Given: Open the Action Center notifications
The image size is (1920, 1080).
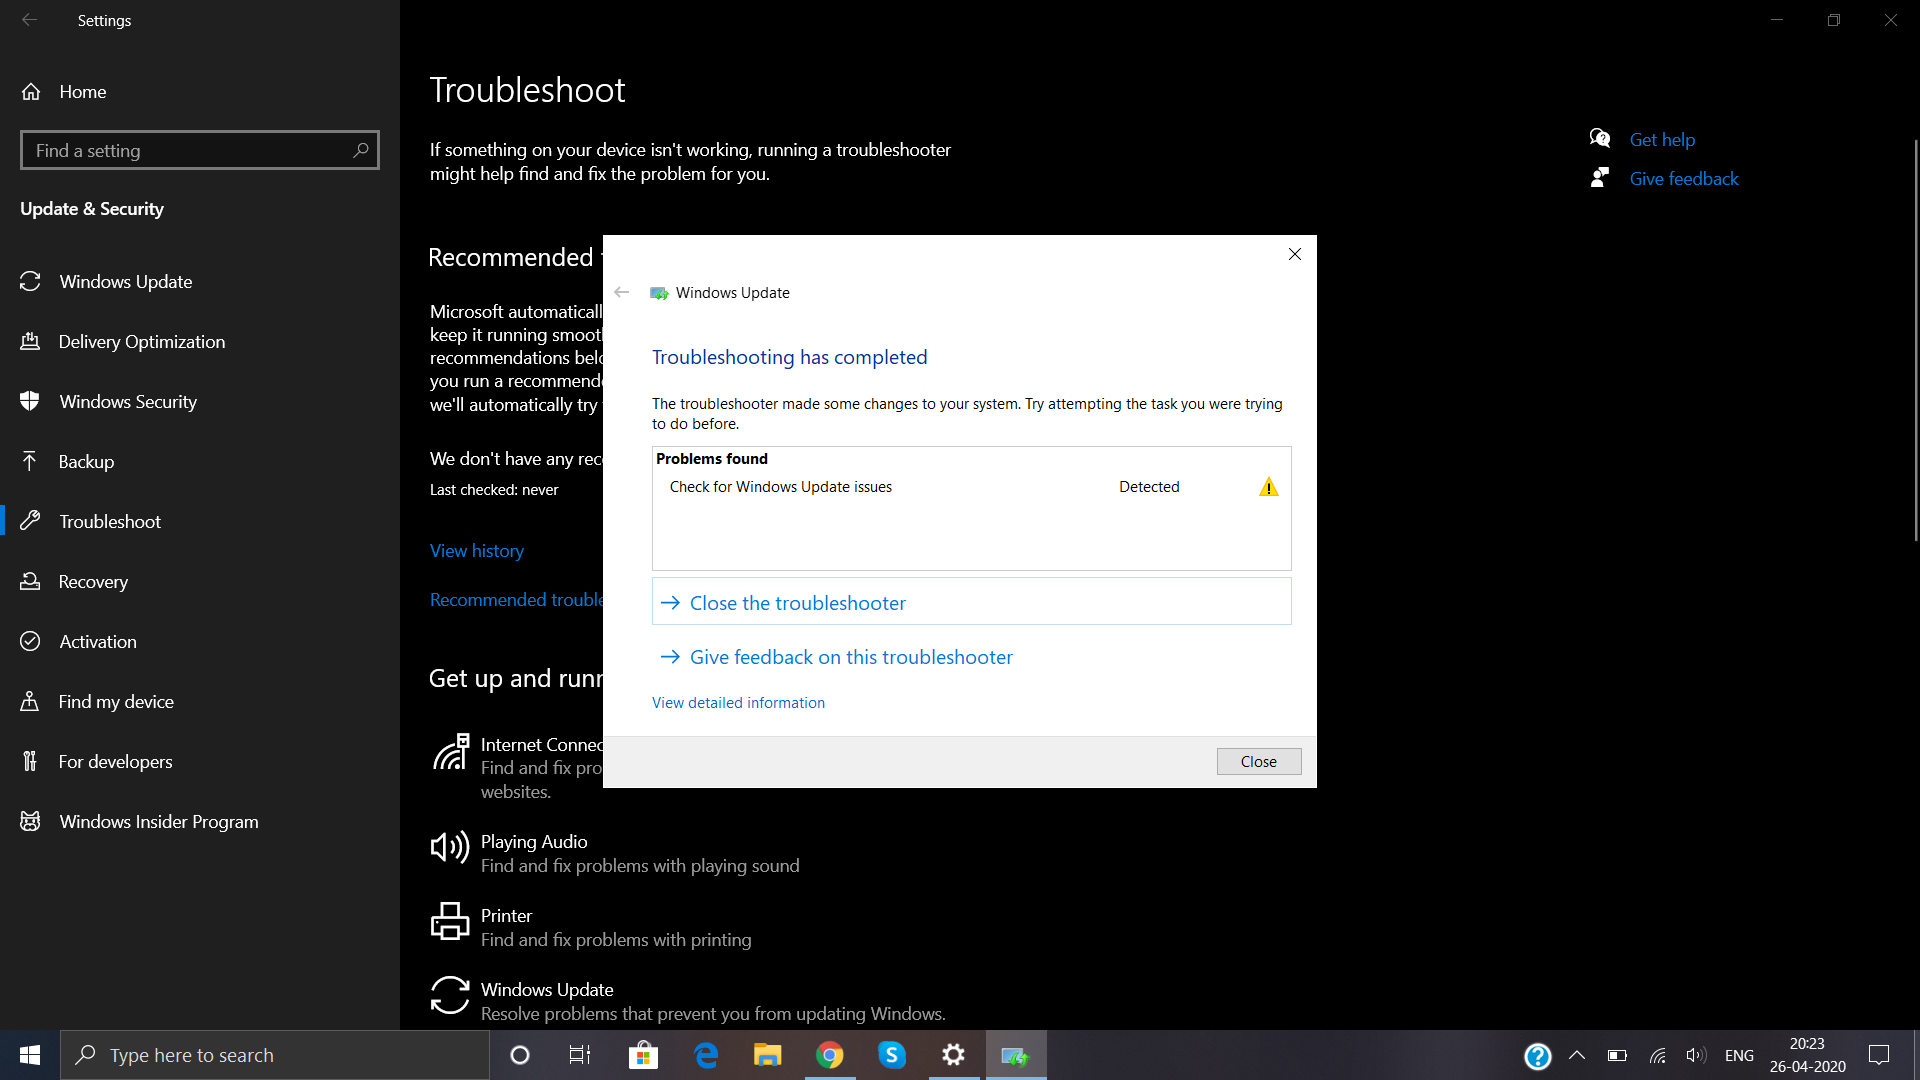Looking at the screenshot, I should point(1879,1055).
